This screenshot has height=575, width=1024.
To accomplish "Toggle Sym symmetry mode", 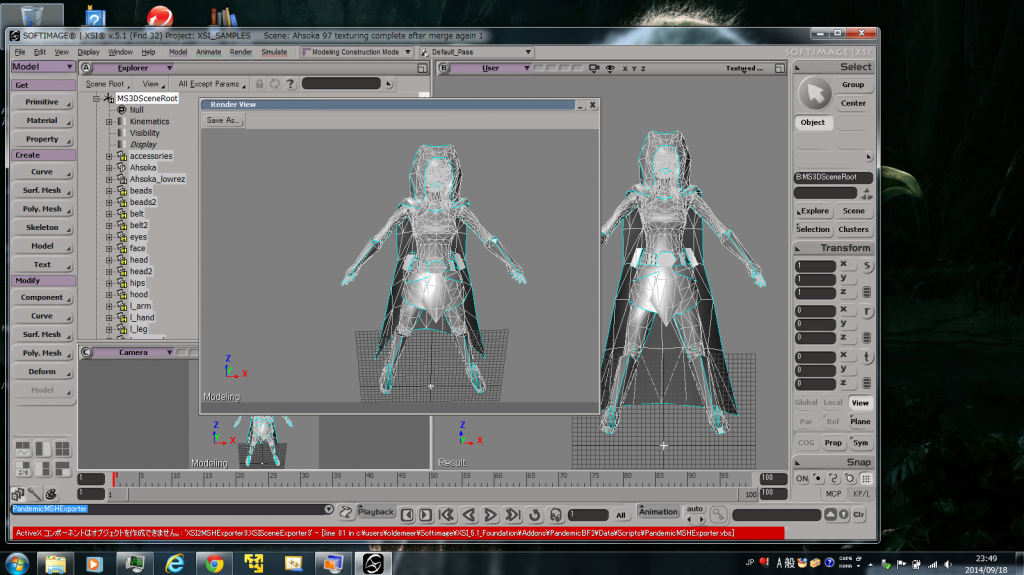I will [860, 442].
